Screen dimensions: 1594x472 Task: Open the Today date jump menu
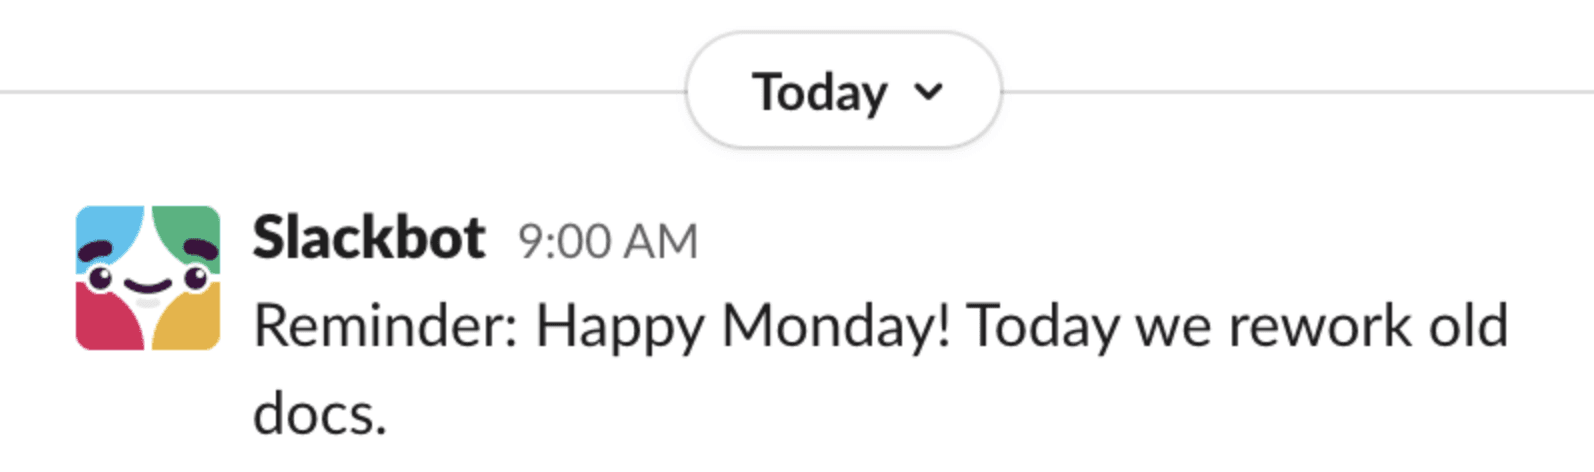(x=843, y=92)
